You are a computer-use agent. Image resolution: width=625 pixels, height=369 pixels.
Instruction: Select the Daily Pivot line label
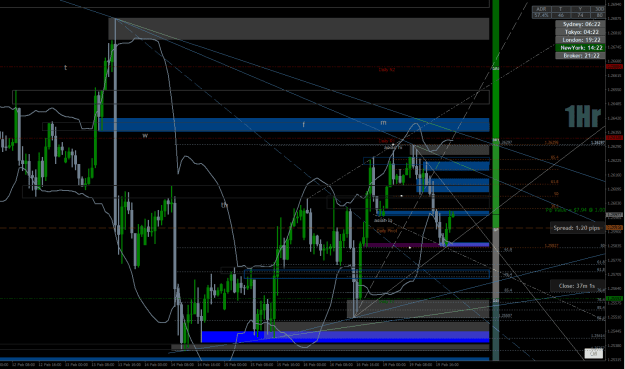coord(387,230)
